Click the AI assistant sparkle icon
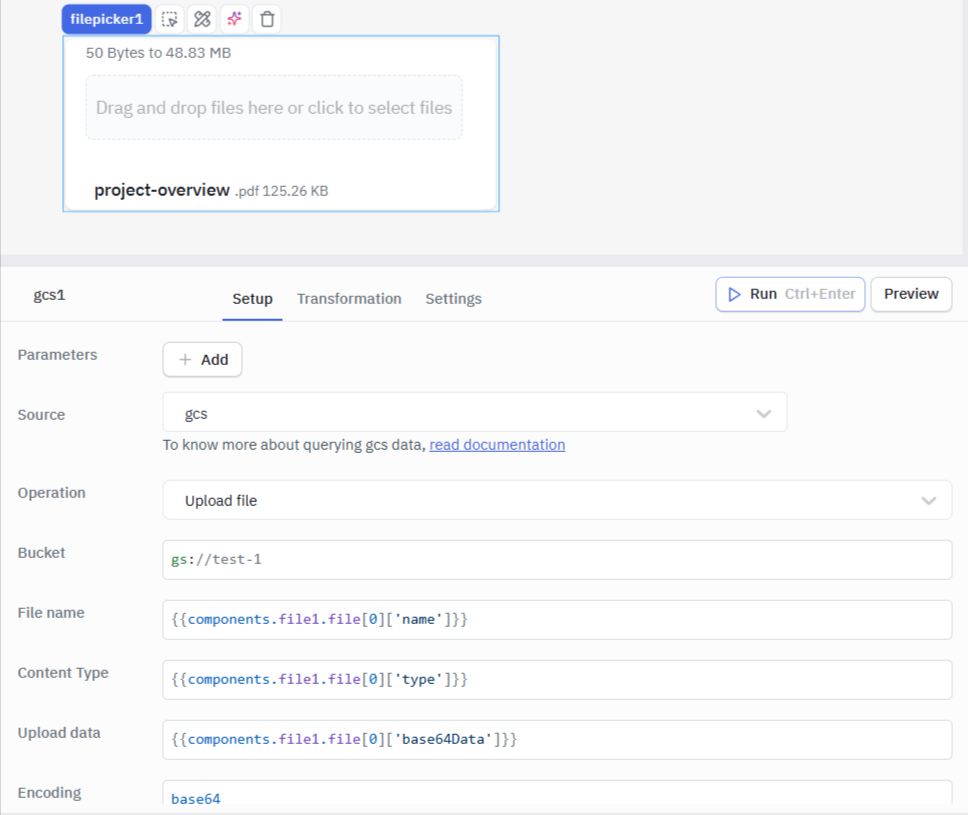The height and width of the screenshot is (815, 968). [x=233, y=18]
